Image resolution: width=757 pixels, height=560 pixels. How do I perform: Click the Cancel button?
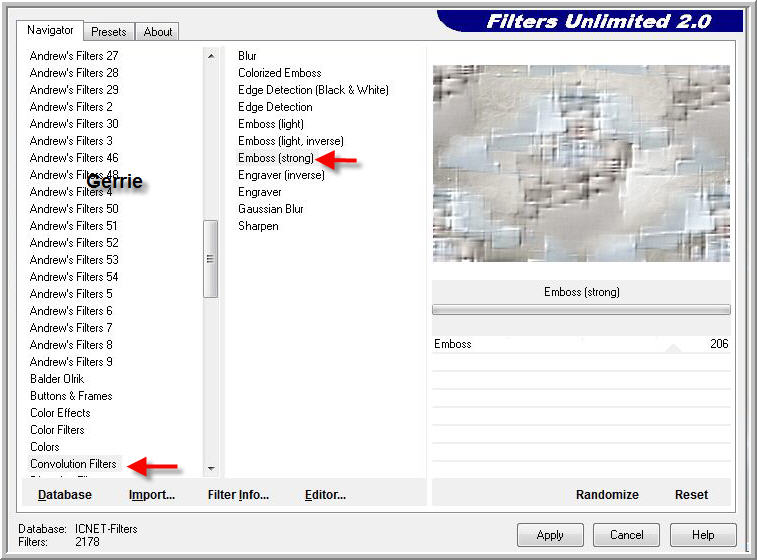[627, 535]
